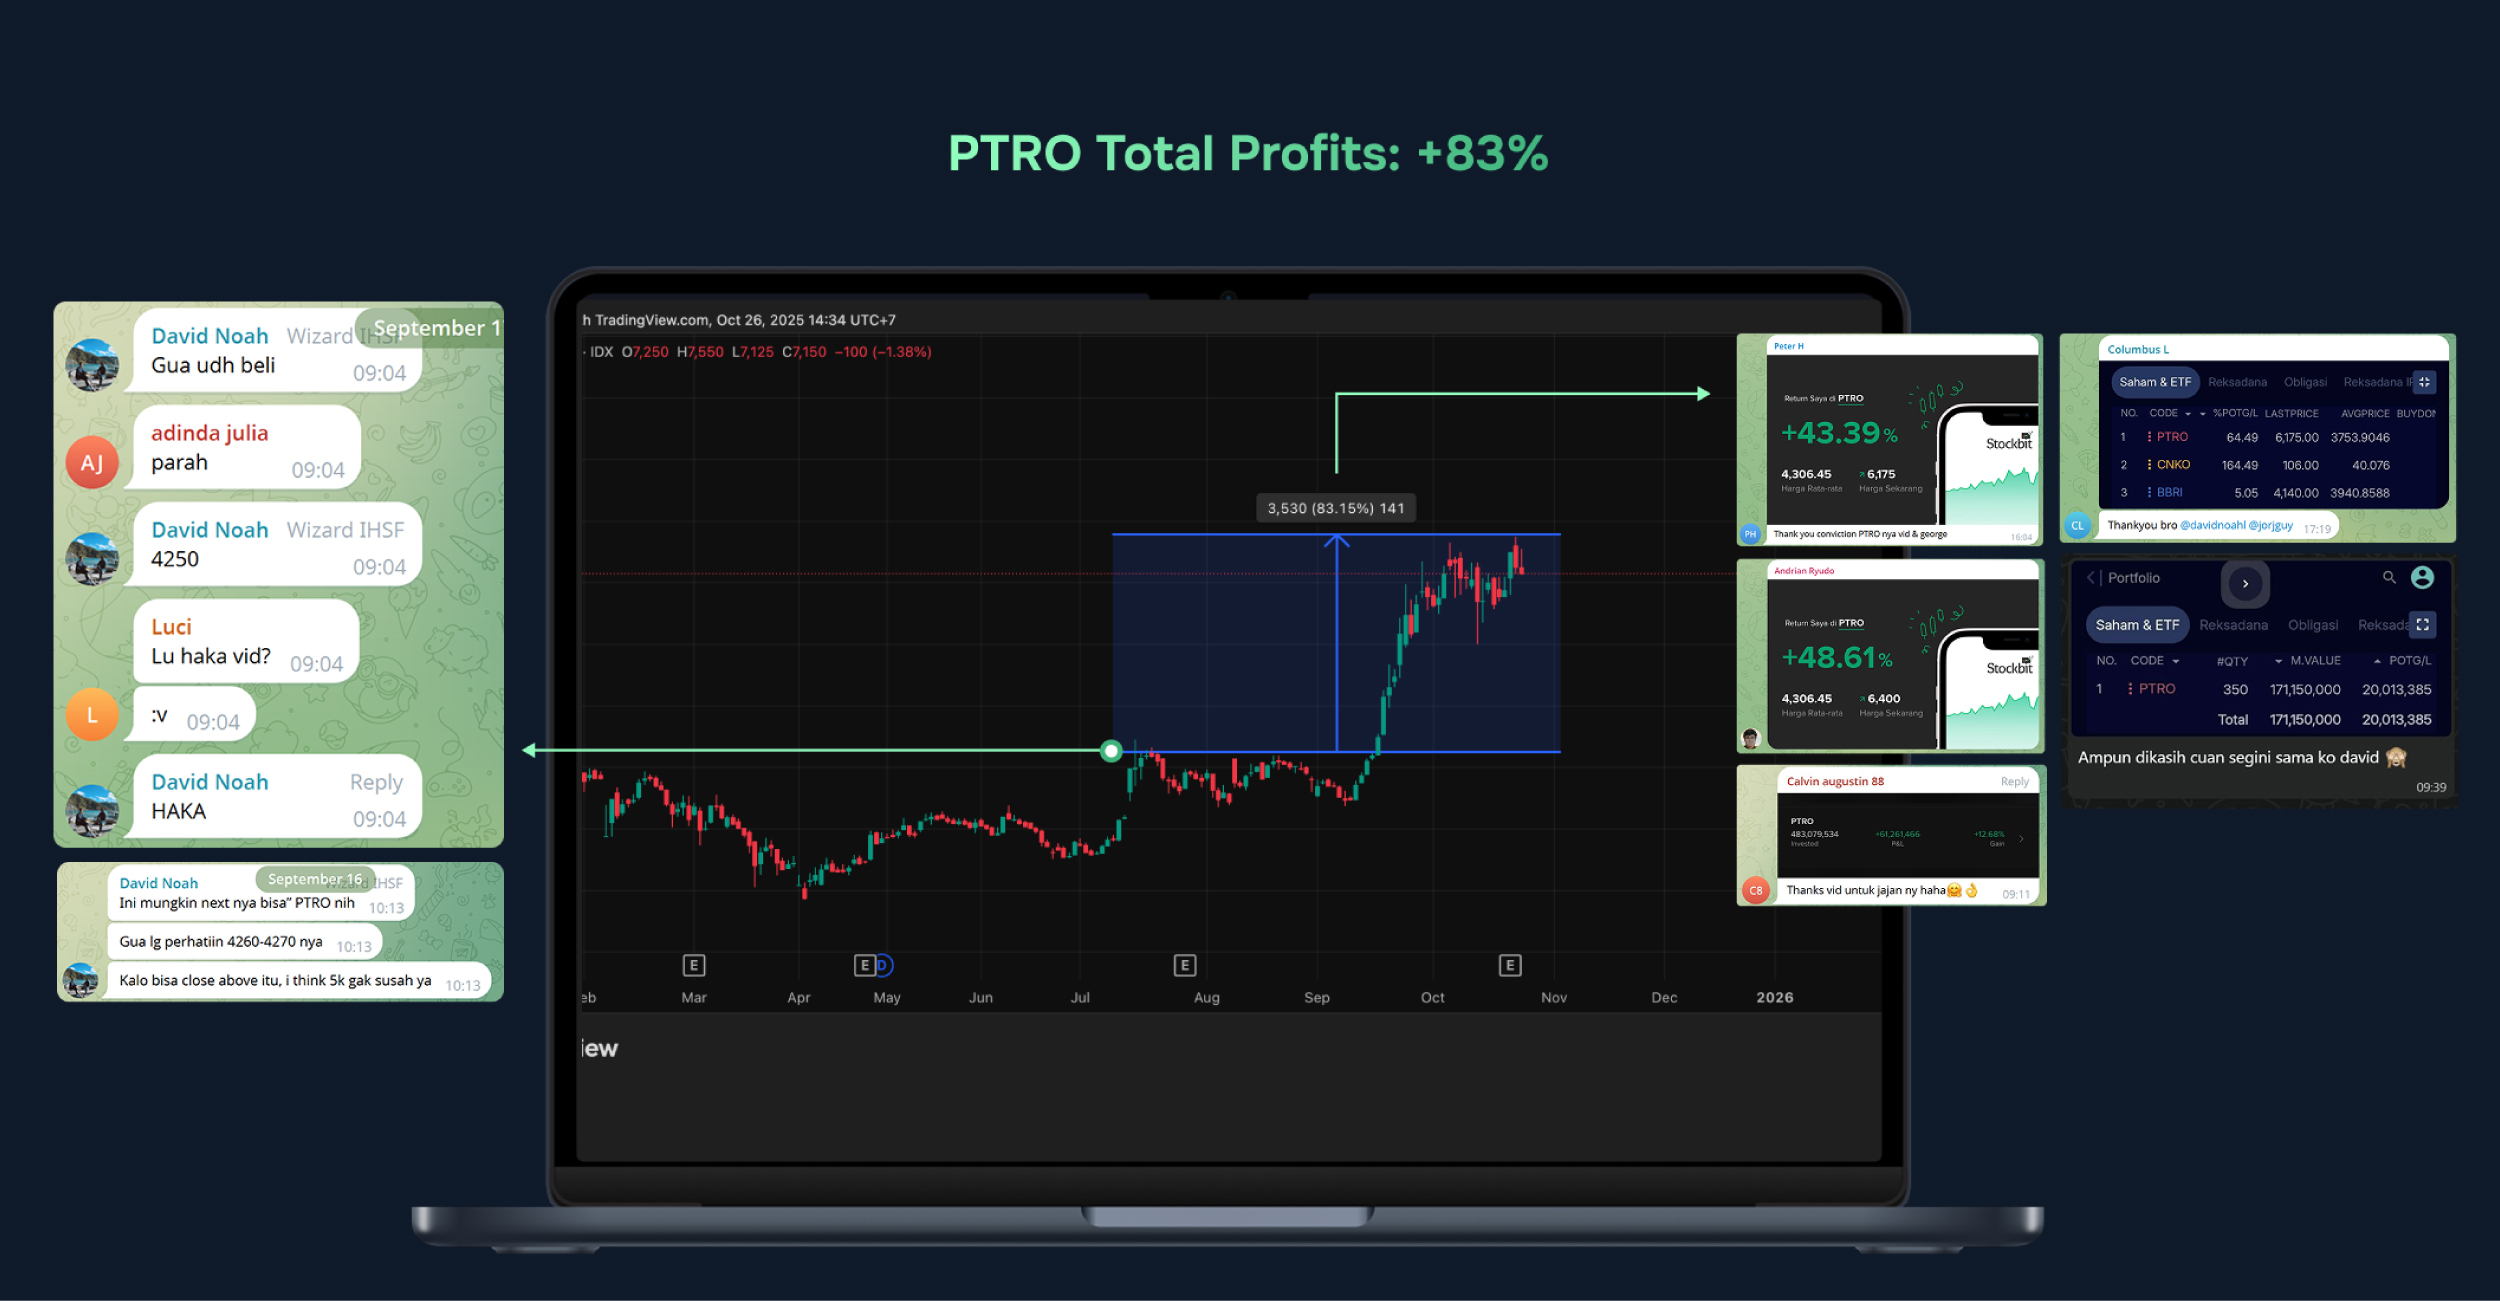Click the round chevron button atop Portfolio
The image size is (2500, 1301).
click(x=2245, y=583)
